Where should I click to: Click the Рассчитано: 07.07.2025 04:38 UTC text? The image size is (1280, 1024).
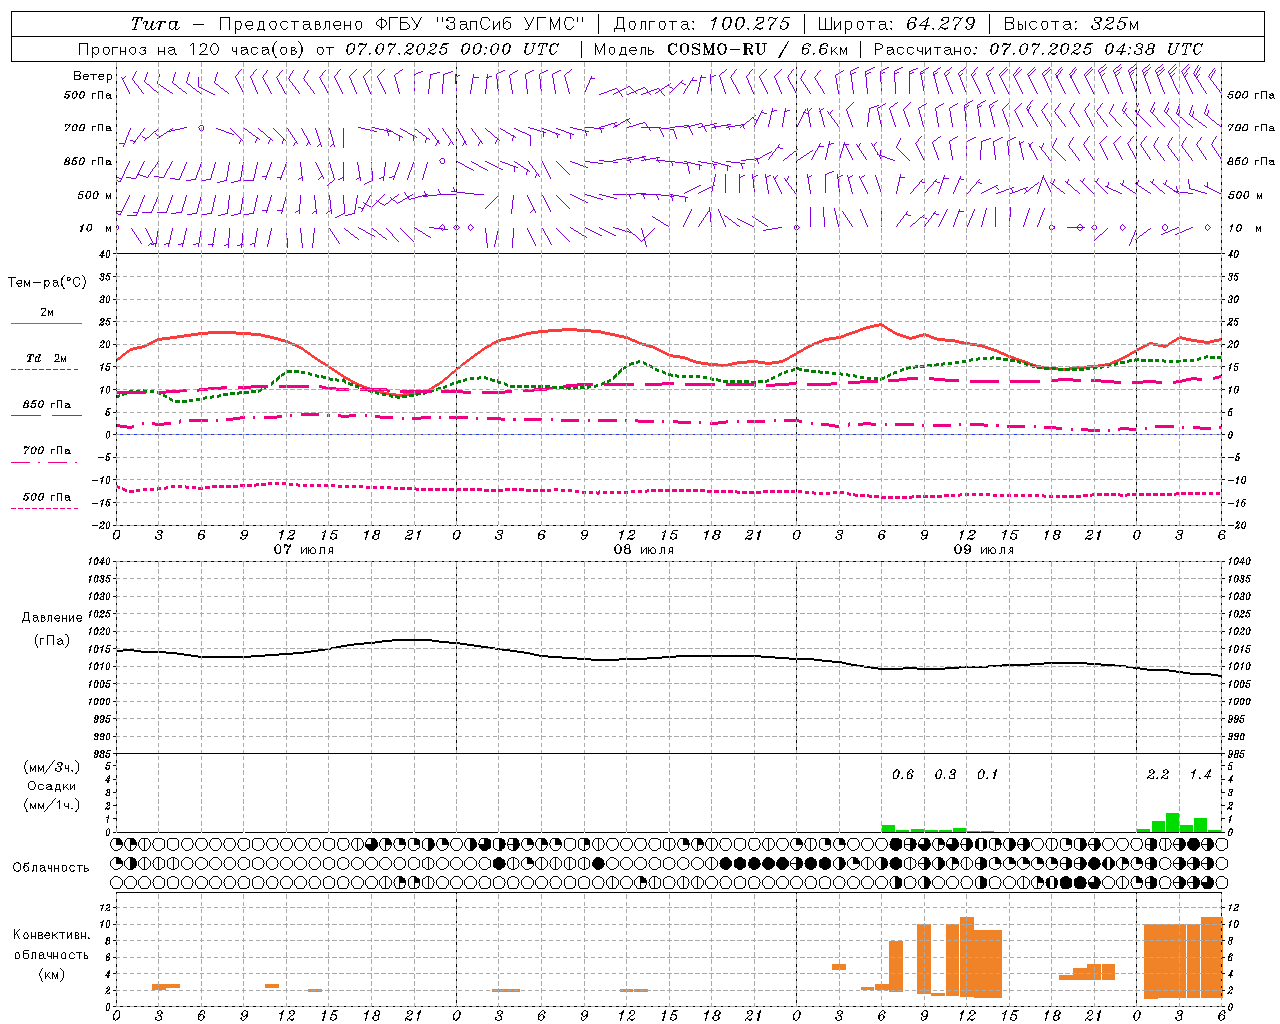click(x=1038, y=49)
